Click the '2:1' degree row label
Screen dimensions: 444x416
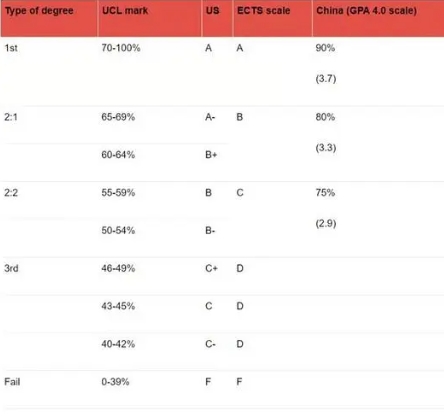(x=11, y=117)
